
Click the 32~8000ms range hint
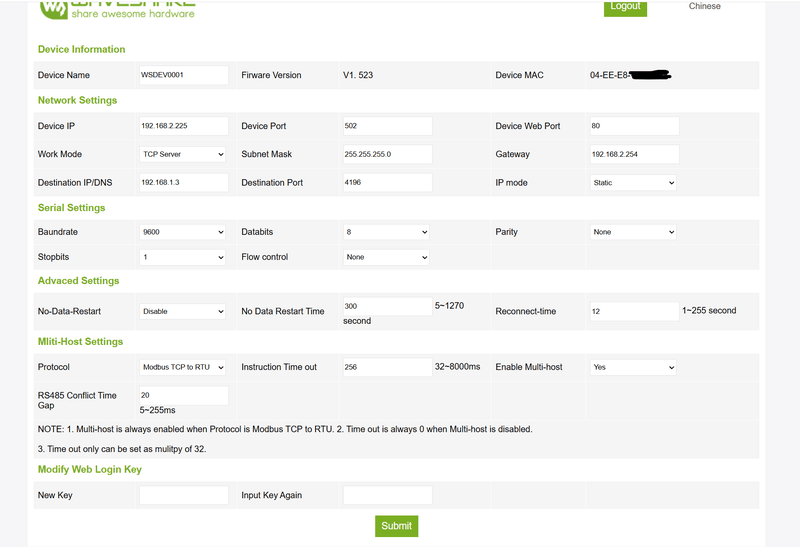[457, 367]
